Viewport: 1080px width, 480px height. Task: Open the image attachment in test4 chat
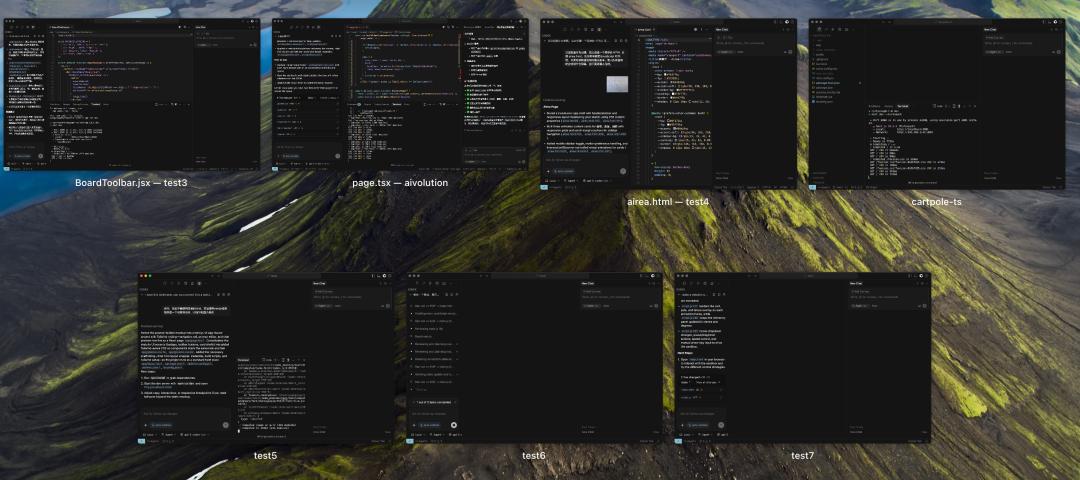tap(617, 85)
